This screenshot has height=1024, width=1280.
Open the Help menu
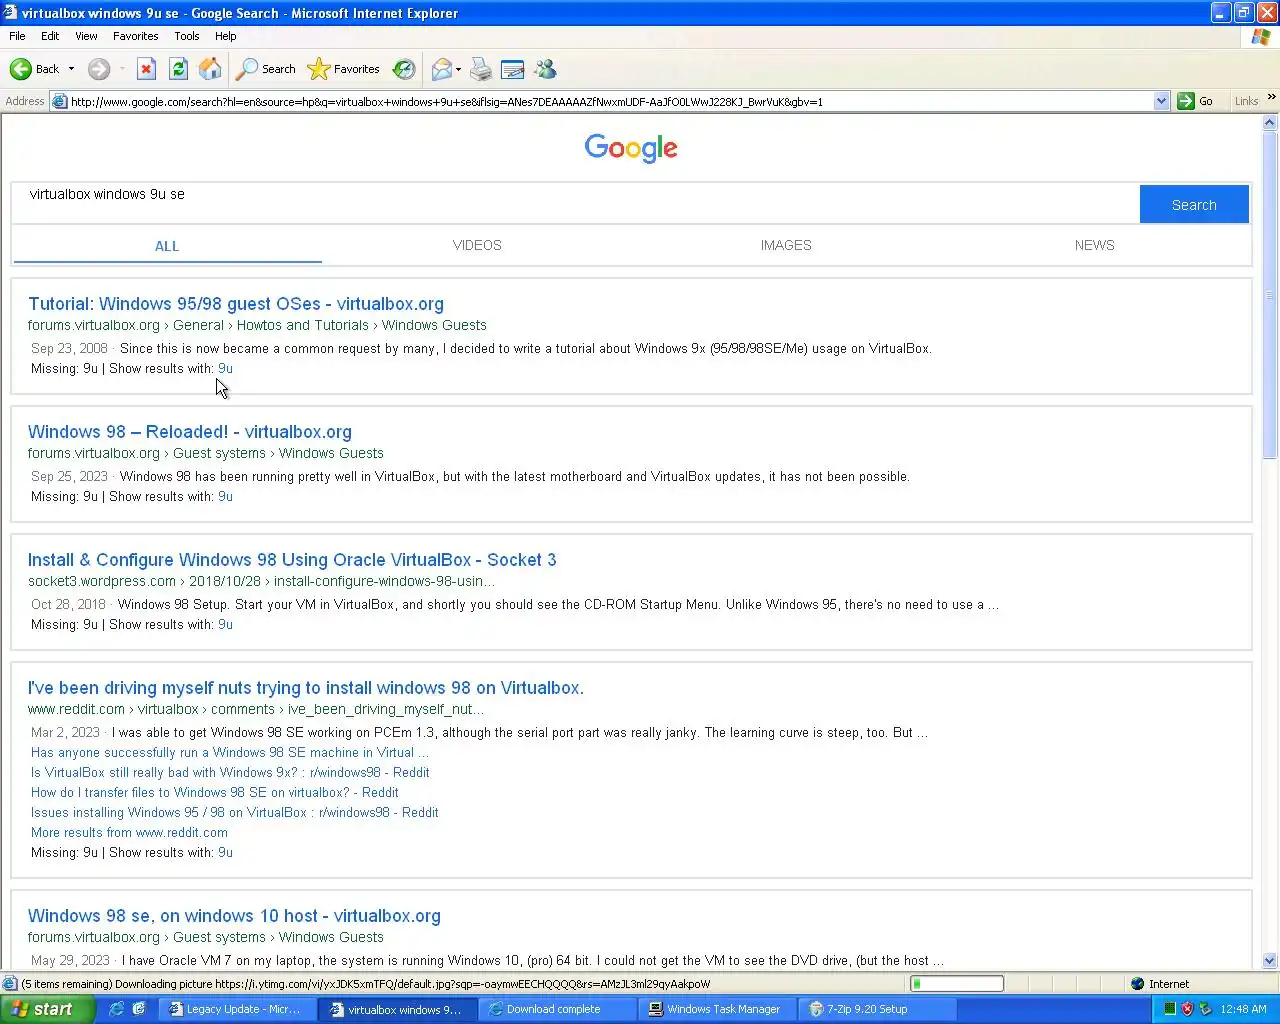coord(226,36)
